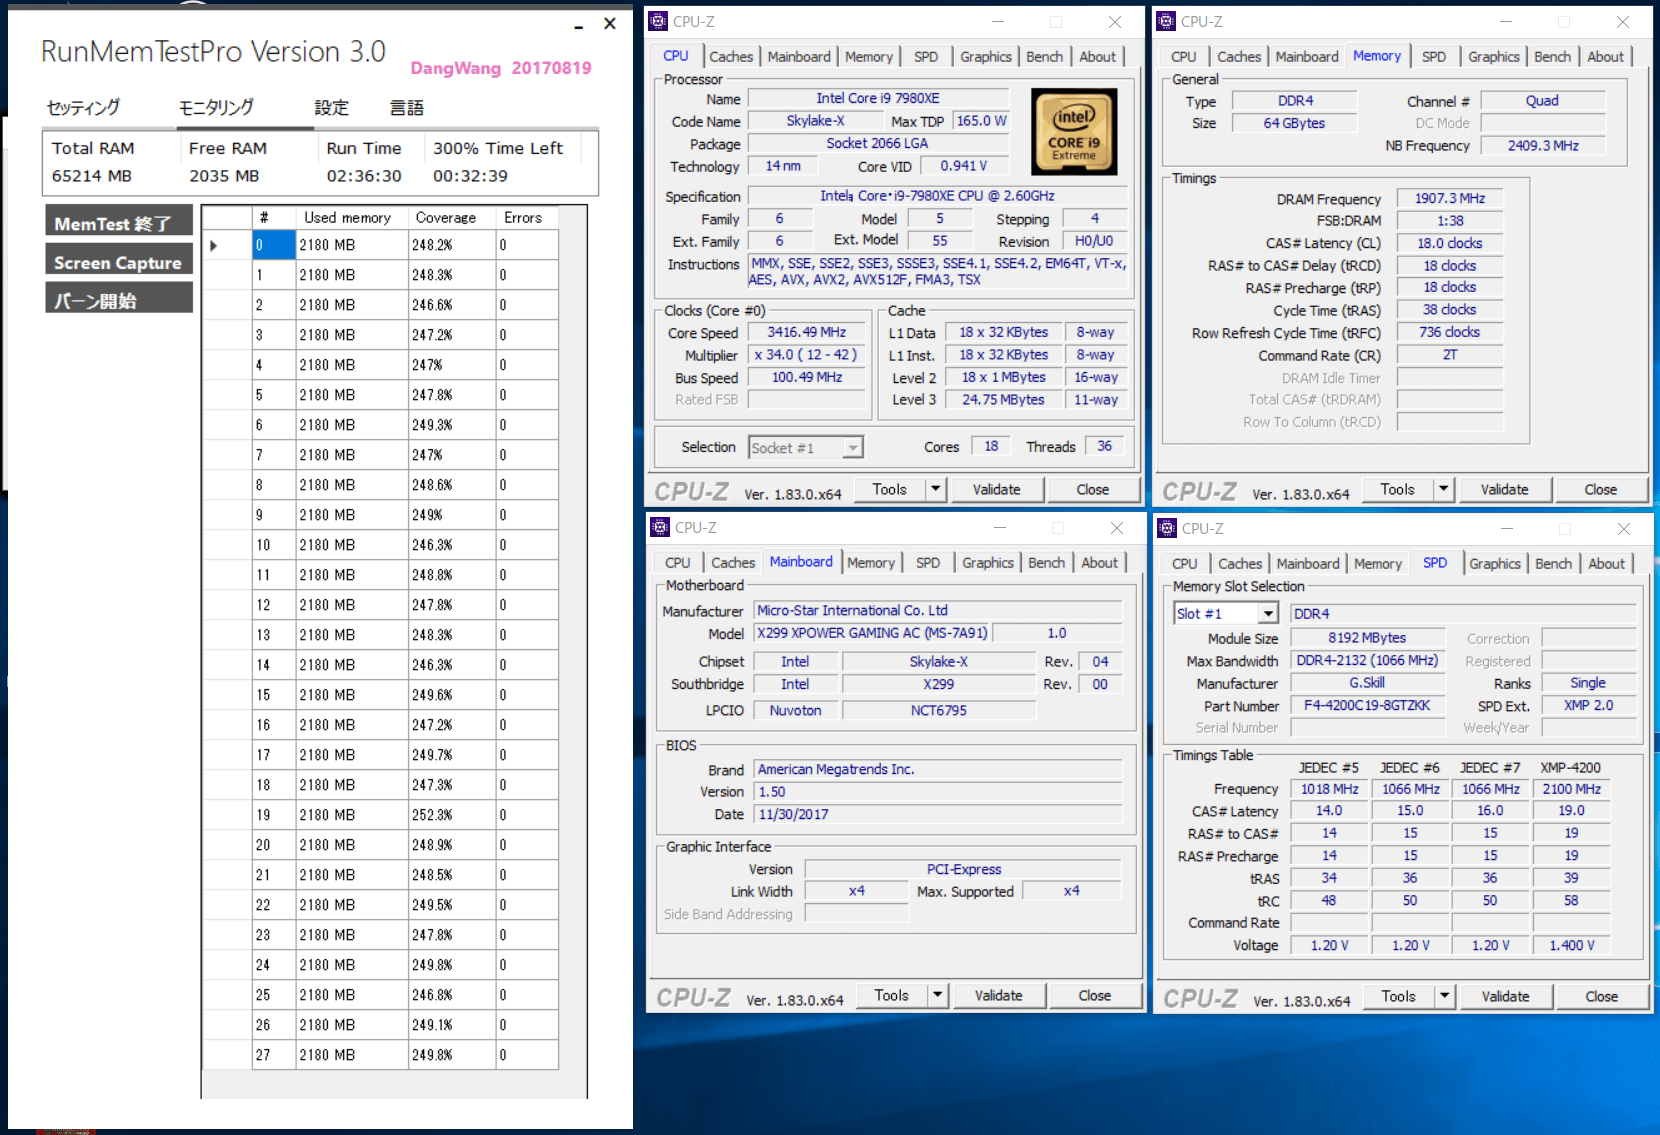Minimize the RunMemTestPro window
This screenshot has height=1135, width=1660.
(x=578, y=25)
